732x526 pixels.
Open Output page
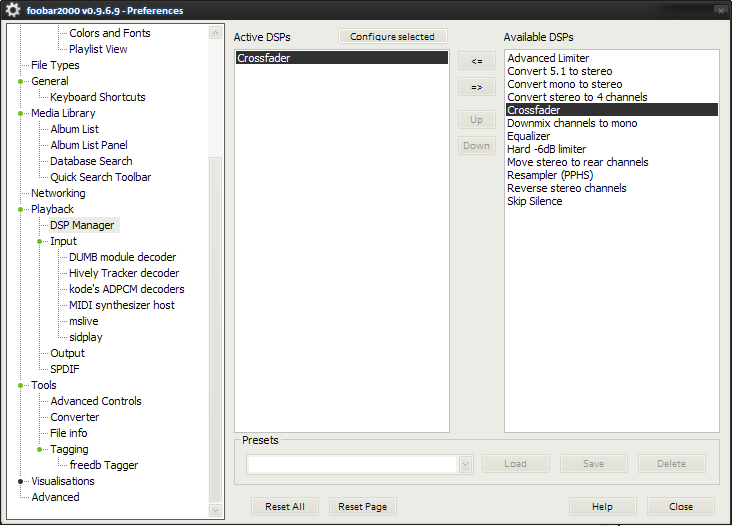pos(67,353)
